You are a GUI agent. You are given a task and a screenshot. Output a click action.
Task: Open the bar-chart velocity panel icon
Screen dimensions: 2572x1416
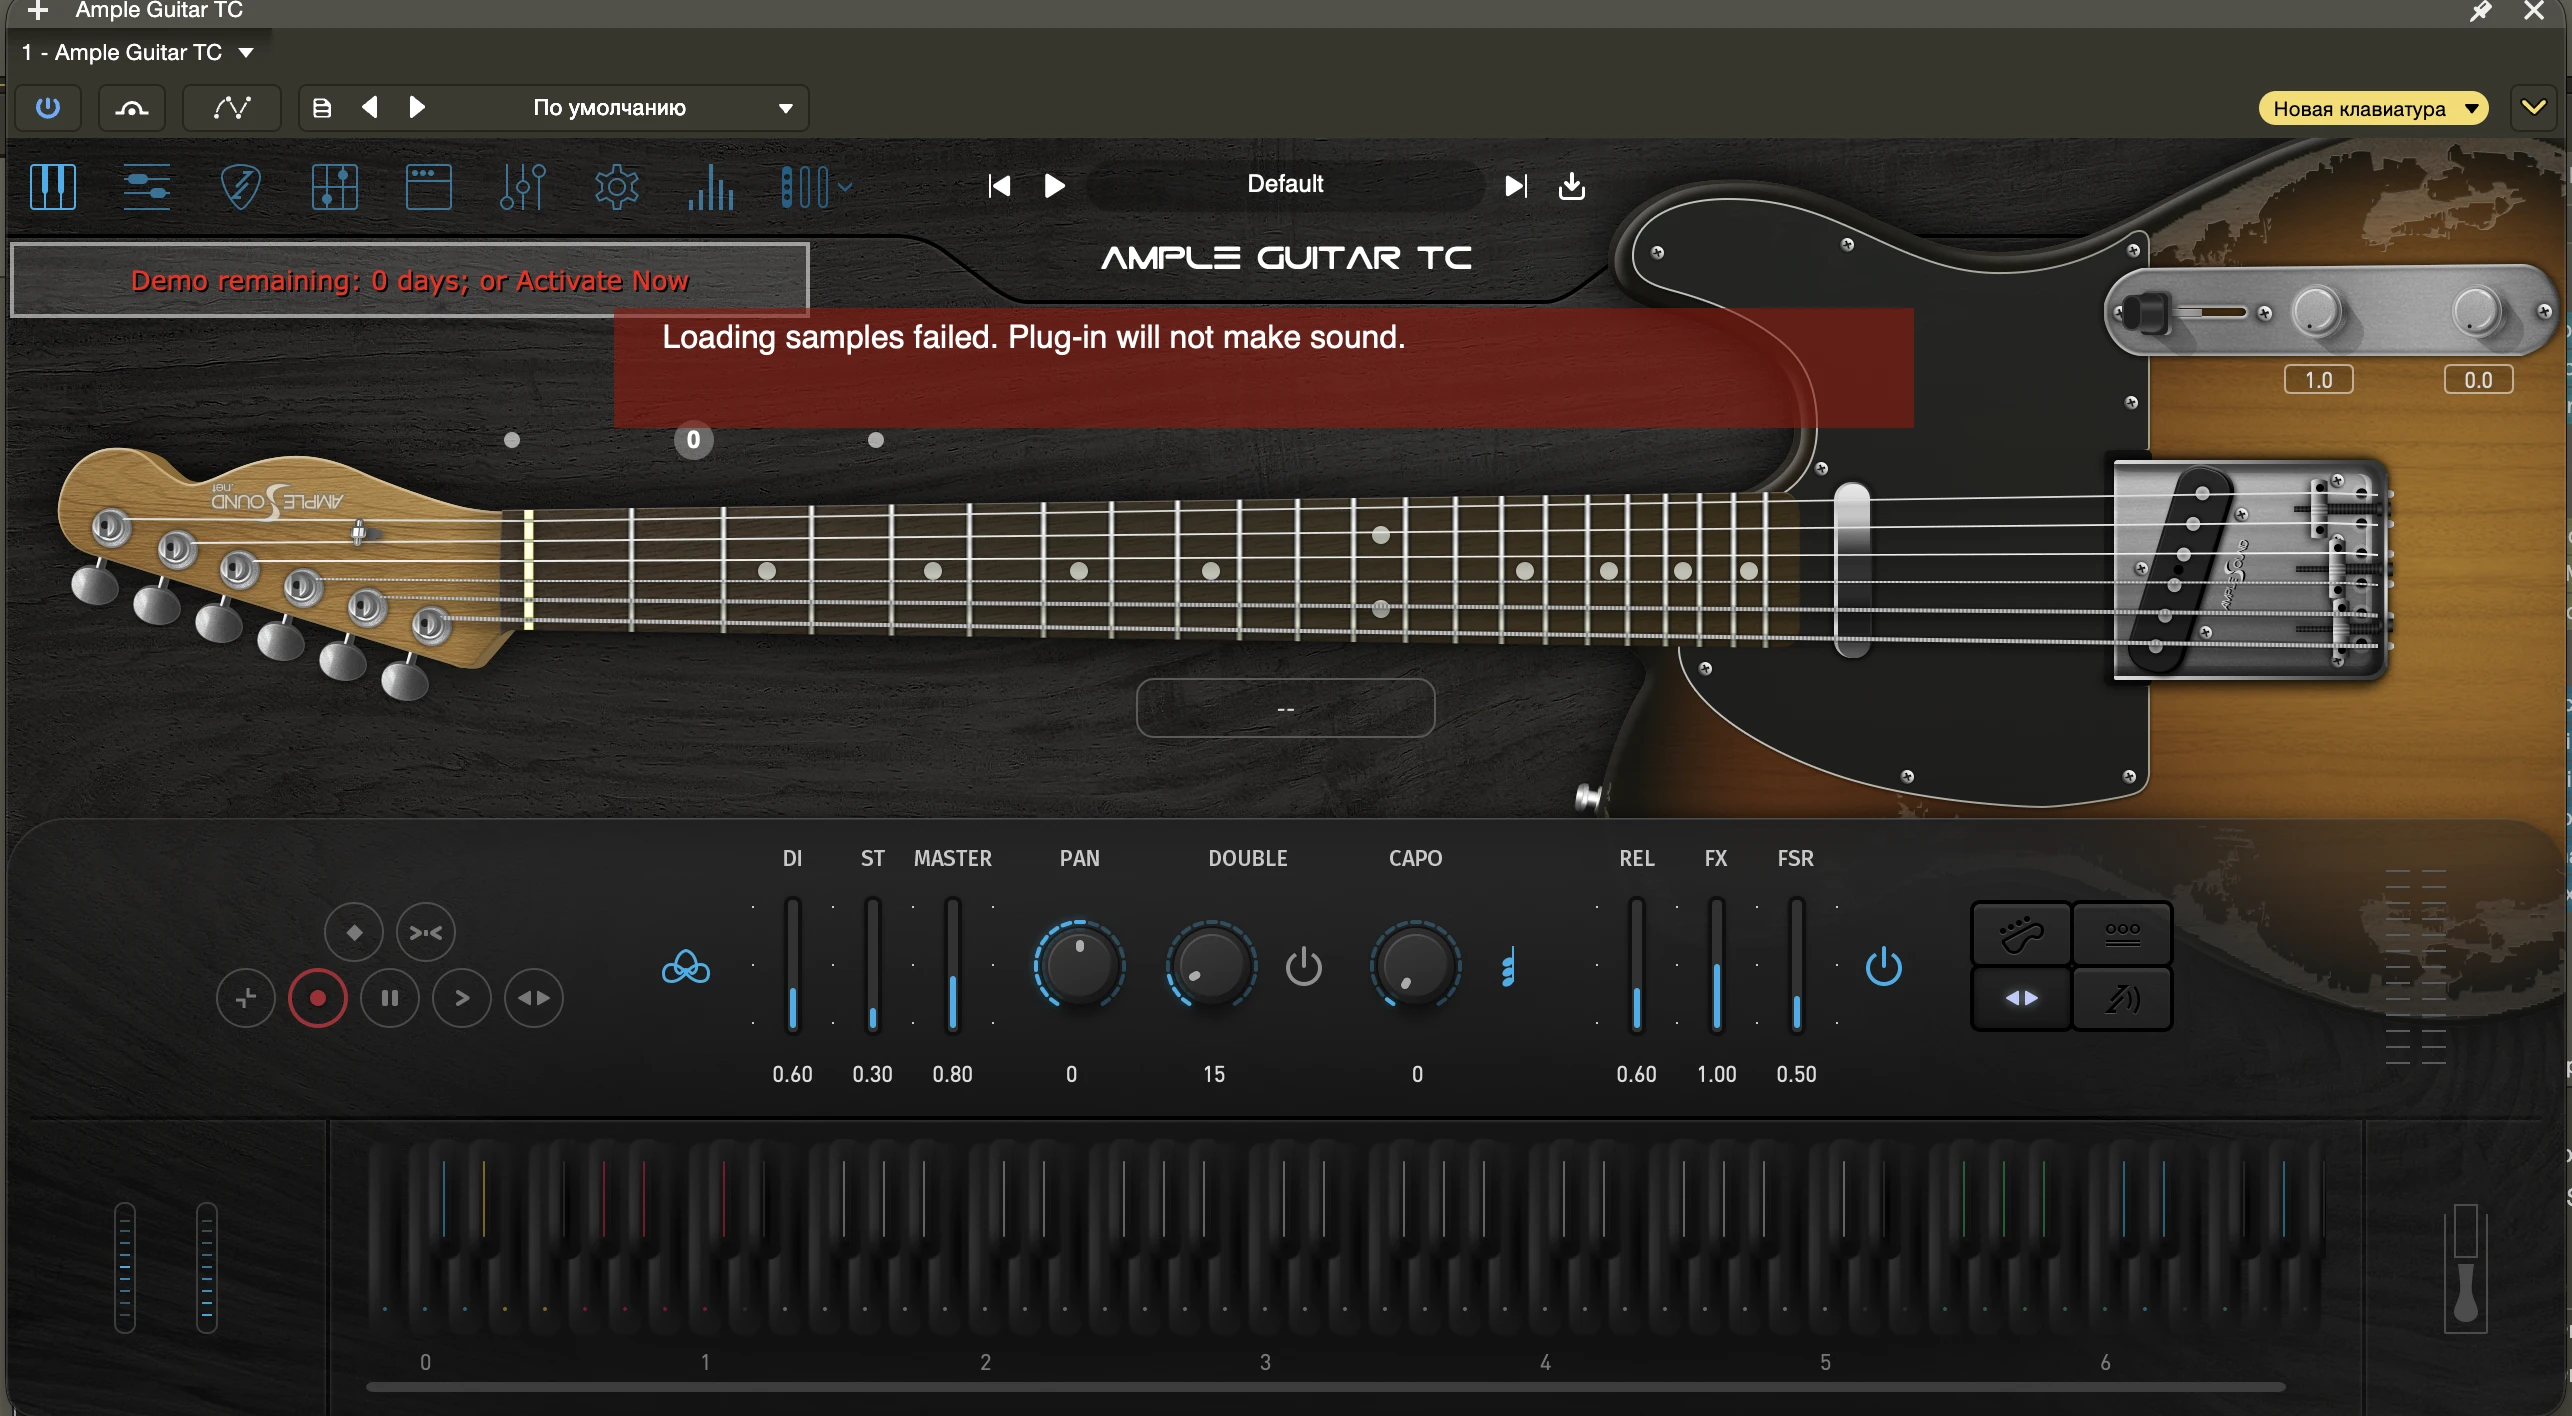[711, 186]
